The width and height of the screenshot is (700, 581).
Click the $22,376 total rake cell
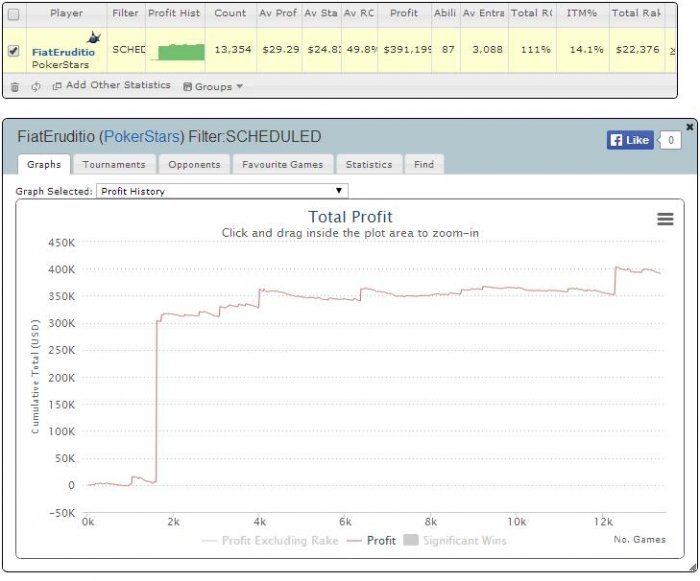[638, 50]
